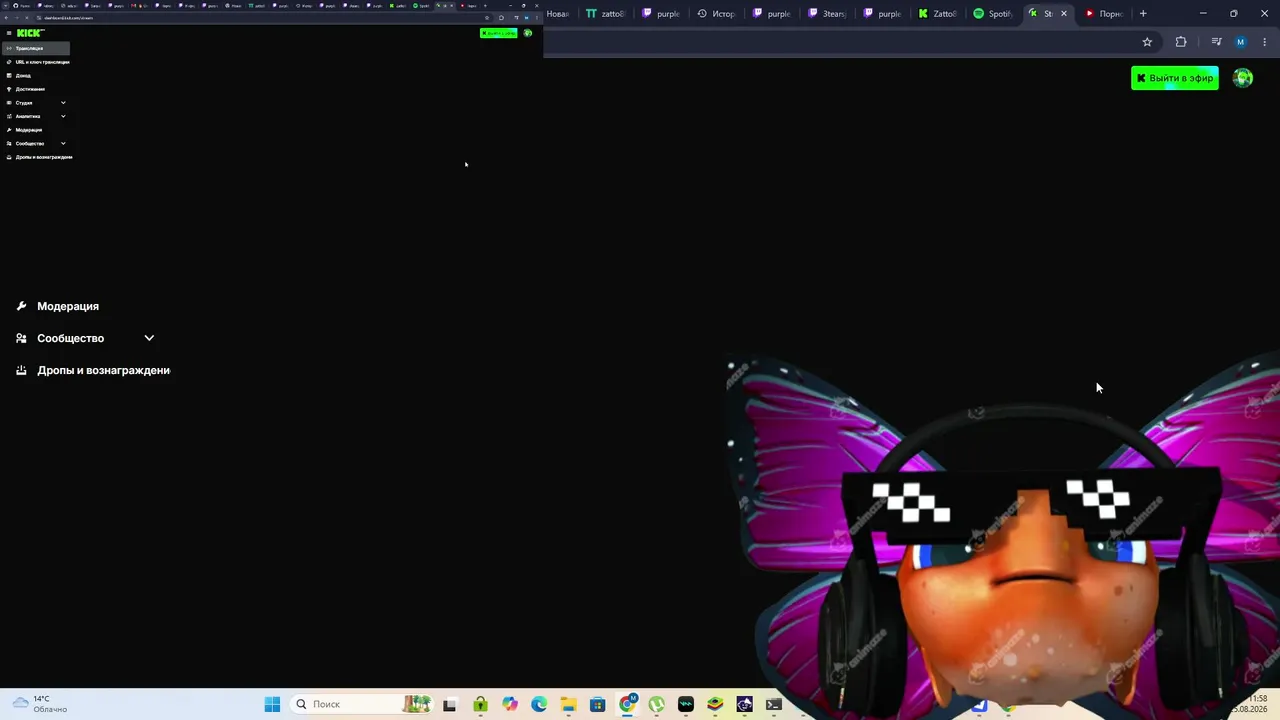Toggle the small Kick sidebar hamburger menu

coord(9,33)
